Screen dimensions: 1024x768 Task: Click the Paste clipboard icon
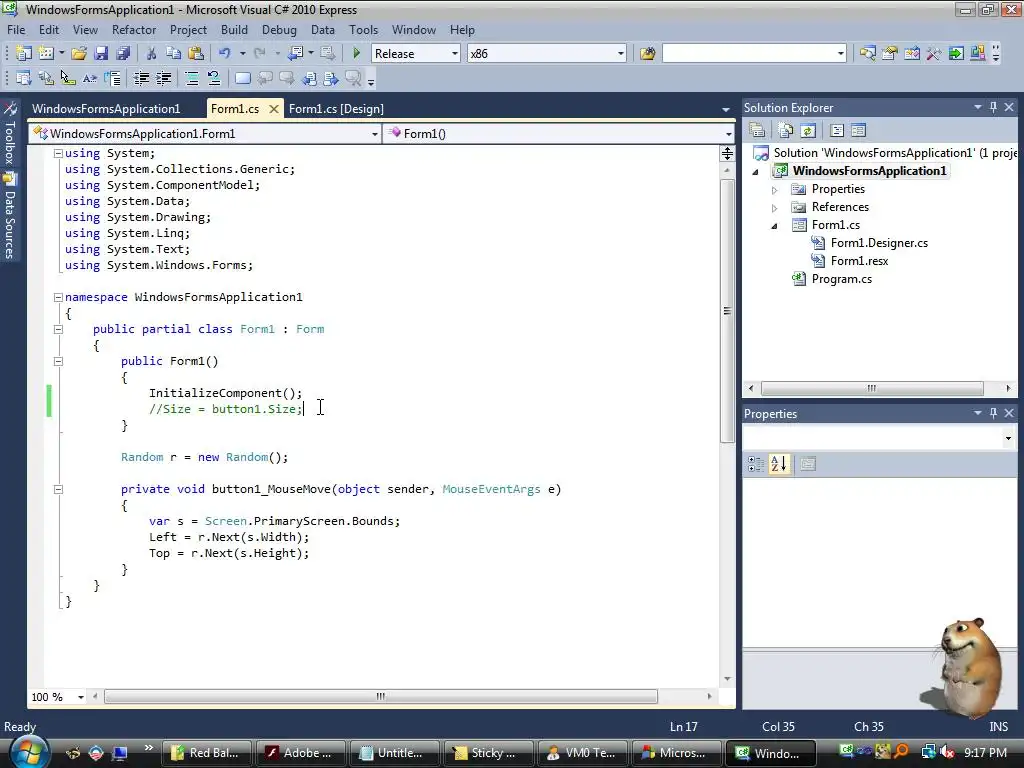pos(195,54)
